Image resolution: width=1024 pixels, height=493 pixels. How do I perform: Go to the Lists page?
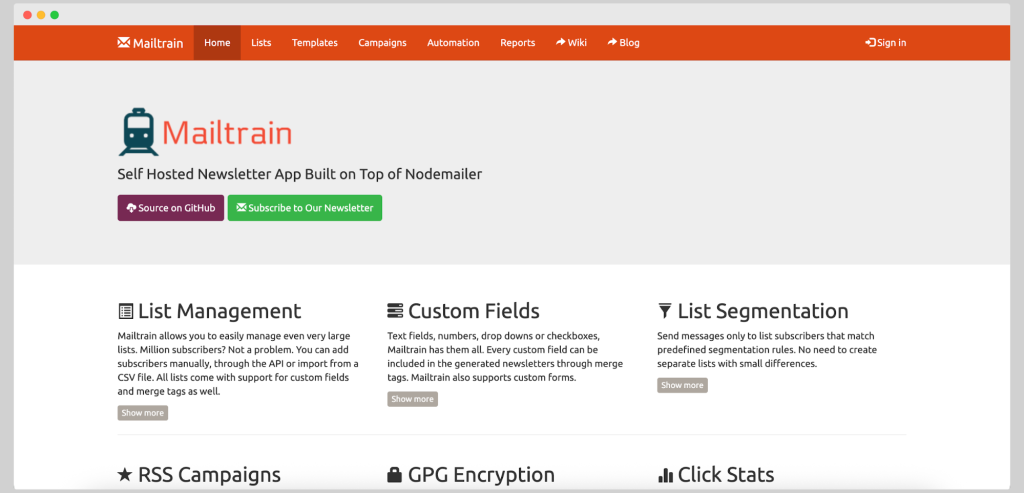coord(261,43)
